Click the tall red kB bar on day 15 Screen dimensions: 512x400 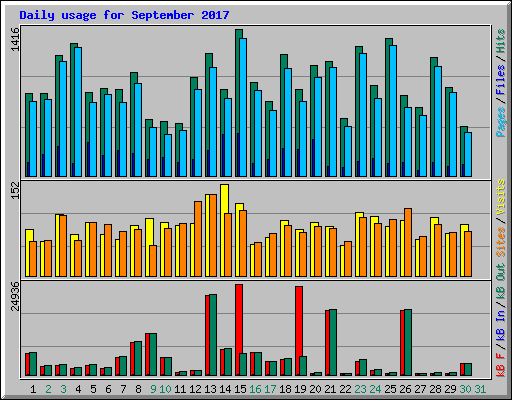tap(239, 330)
